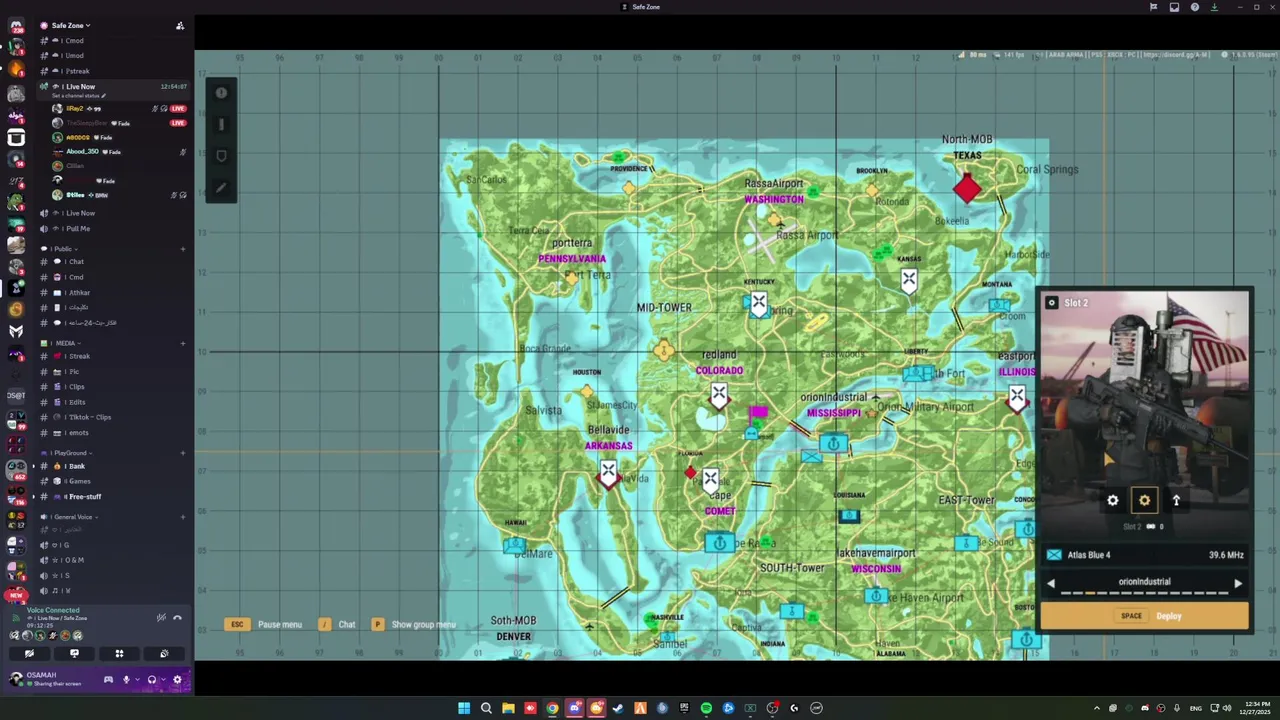This screenshot has height=720, width=1280.
Task: Mute the microphone in Discord user panel
Action: coord(126,679)
